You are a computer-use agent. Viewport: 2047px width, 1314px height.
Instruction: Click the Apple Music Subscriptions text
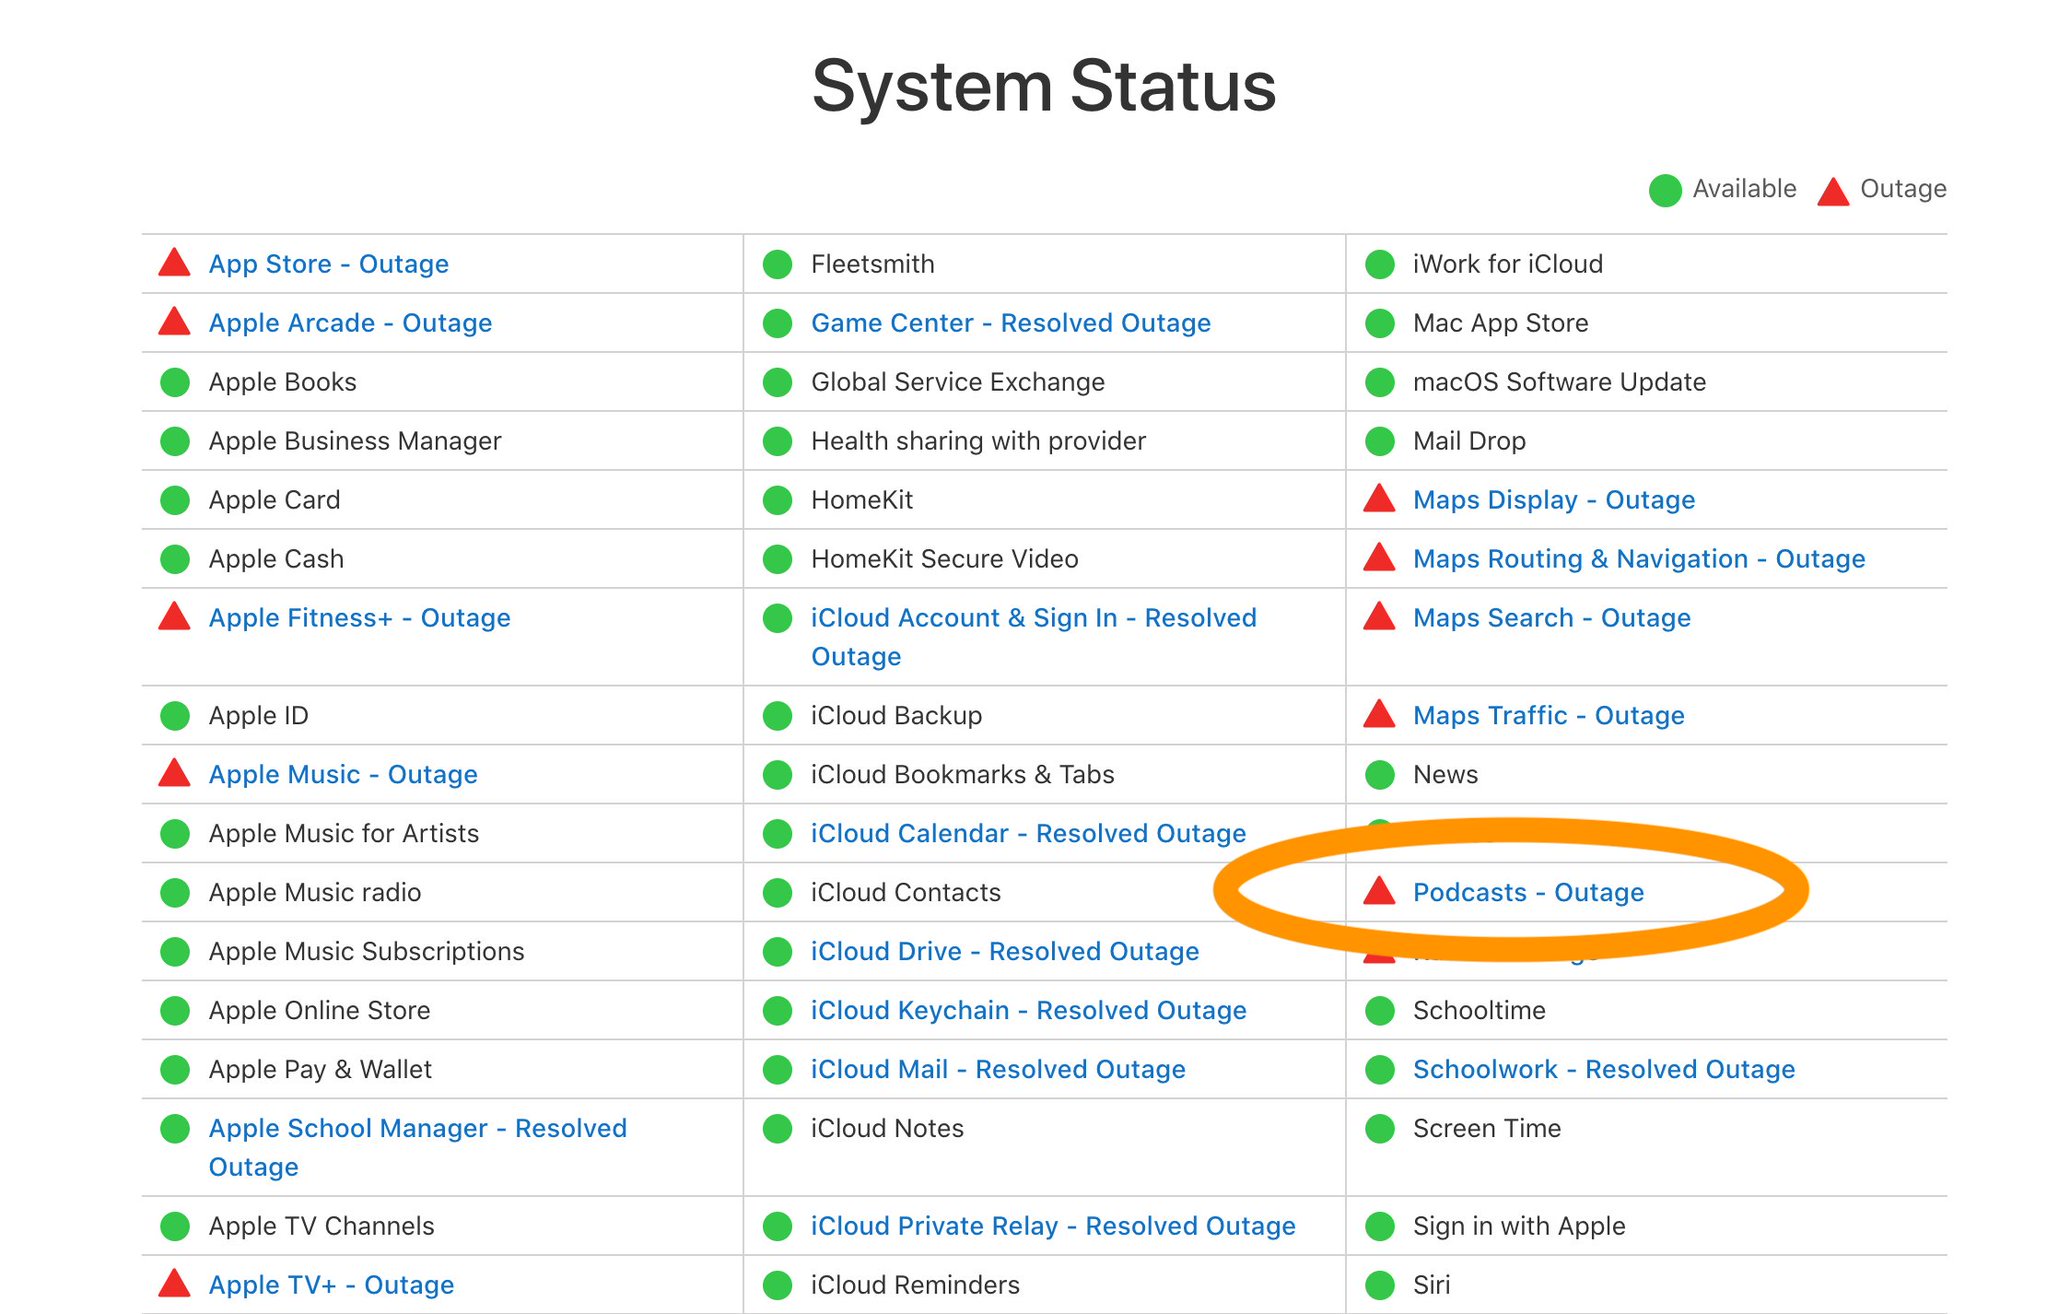(x=366, y=952)
